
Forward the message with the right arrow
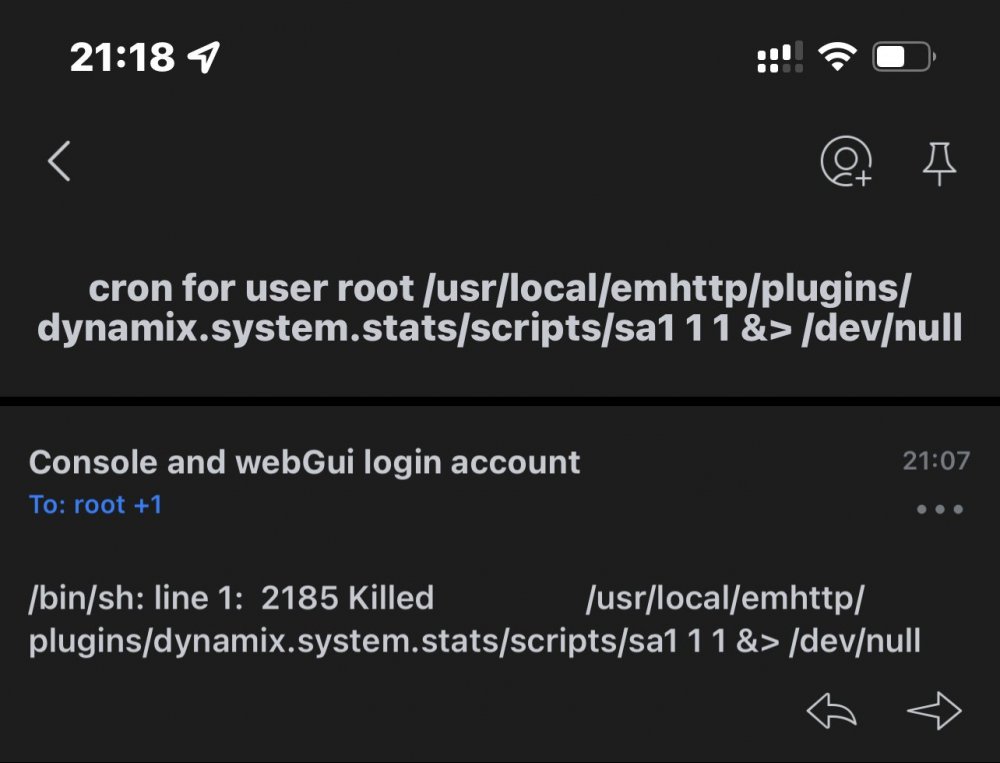pyautogui.click(x=934, y=710)
